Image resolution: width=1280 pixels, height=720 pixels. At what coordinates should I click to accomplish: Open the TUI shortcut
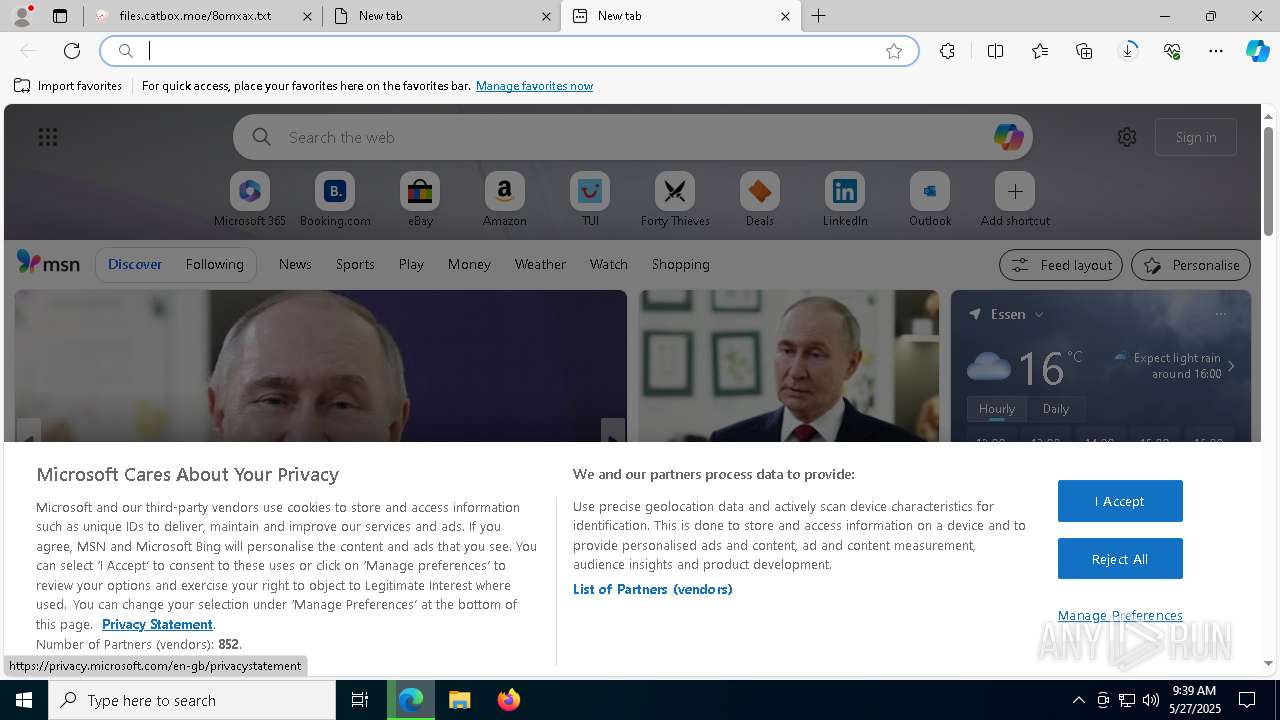[590, 200]
